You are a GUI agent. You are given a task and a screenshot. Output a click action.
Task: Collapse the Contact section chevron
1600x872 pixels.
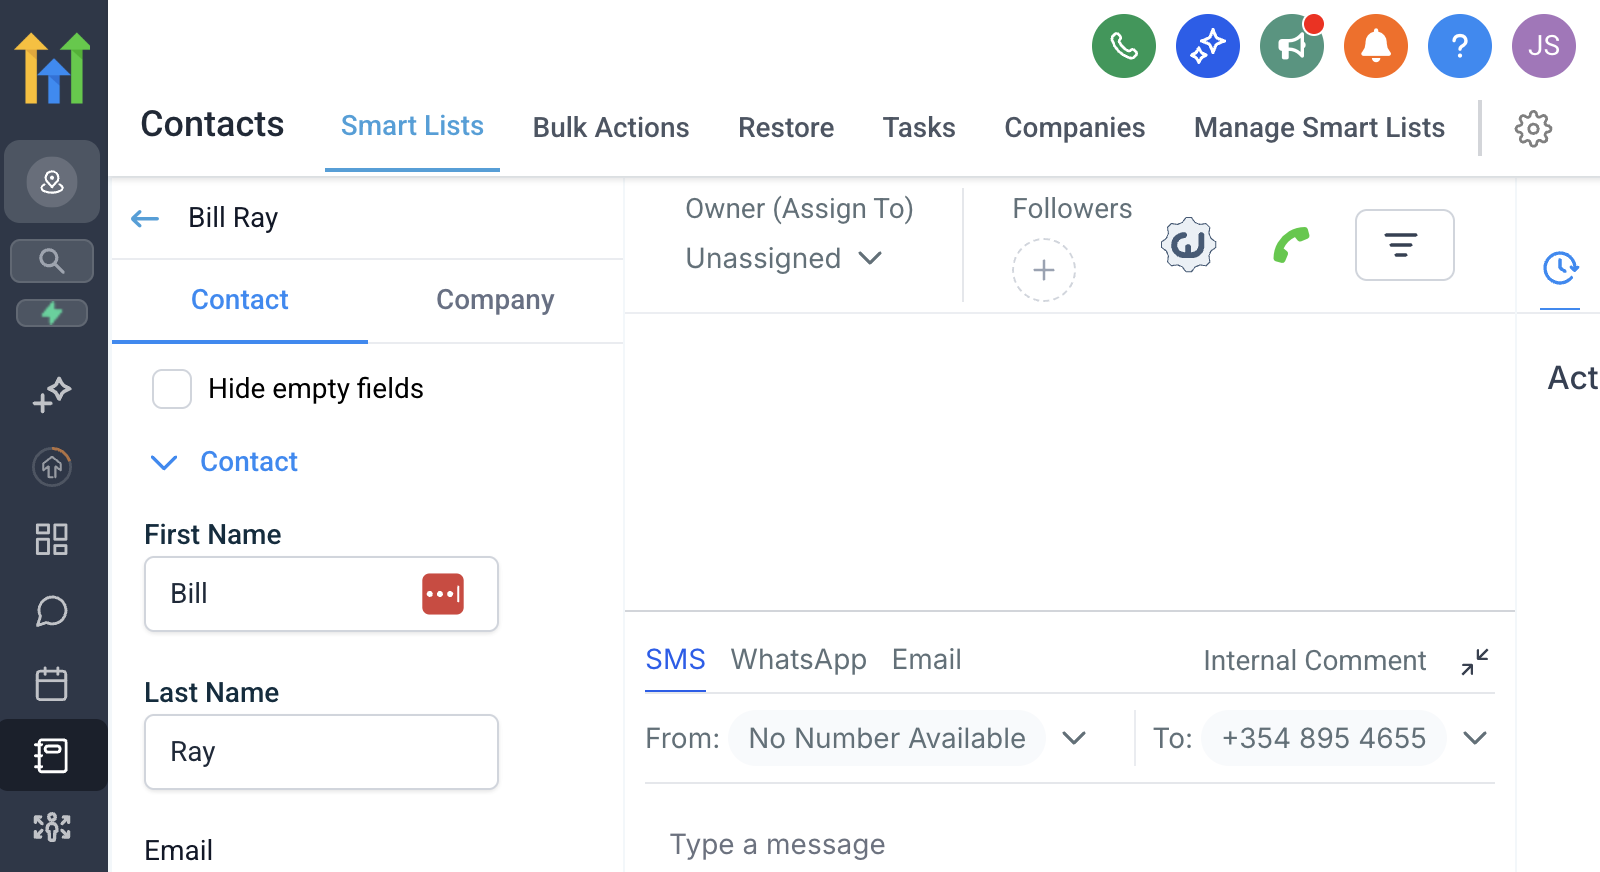(x=163, y=462)
